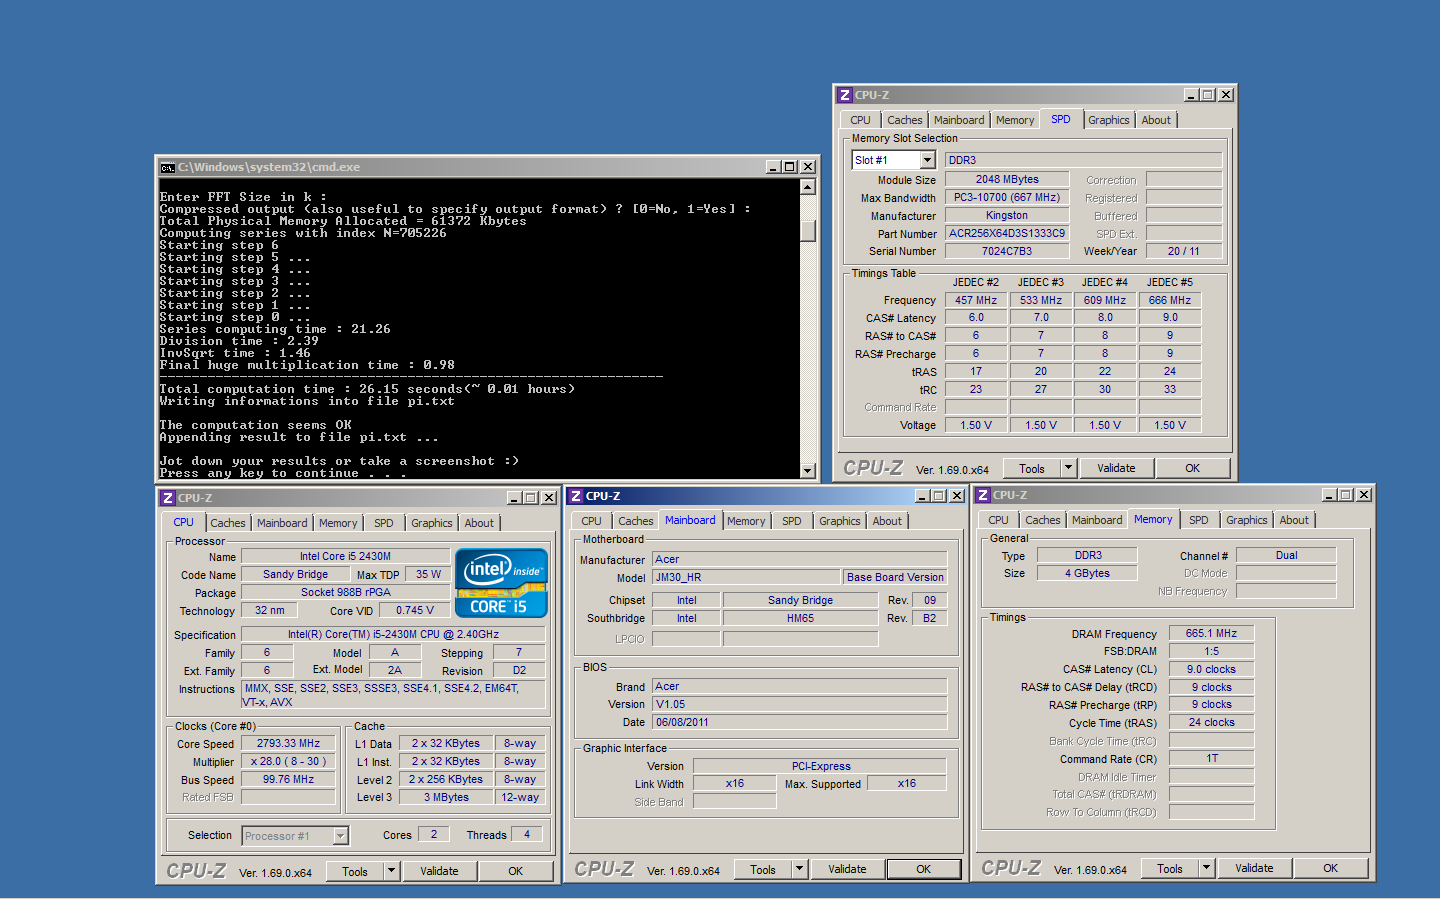Click the CAS# Latency value 9.0 clocks
Screen dimensions: 1440x900
click(x=1211, y=669)
